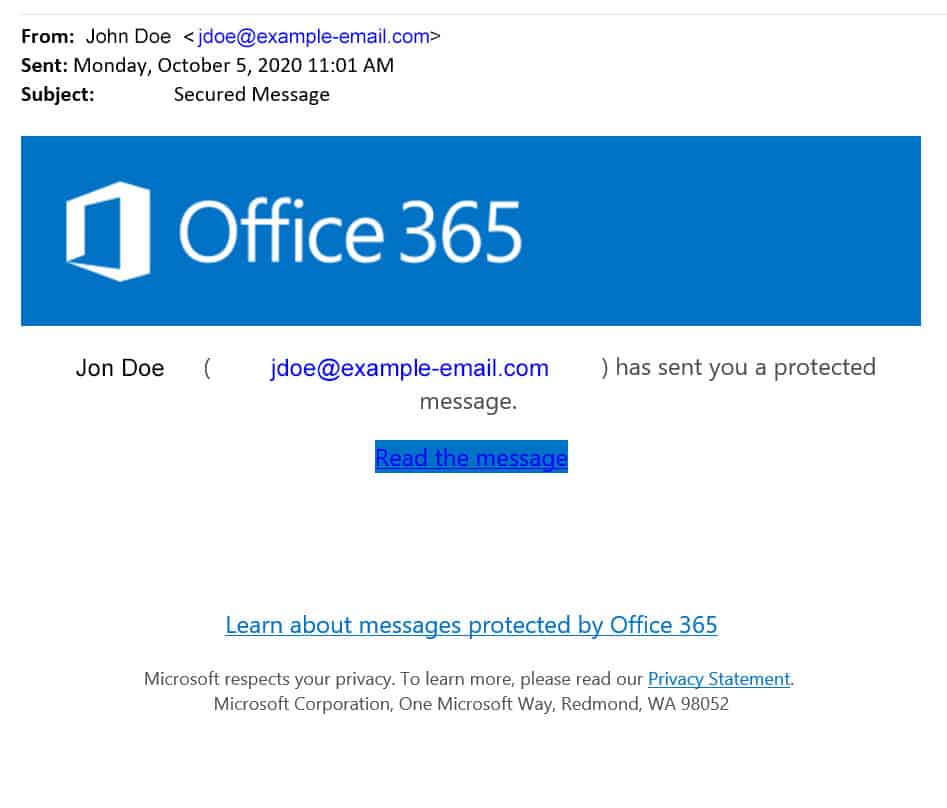Viewport: 947px width, 808px height.
Task: Click the Microsoft Corporation Redmond address line
Action: click(471, 704)
